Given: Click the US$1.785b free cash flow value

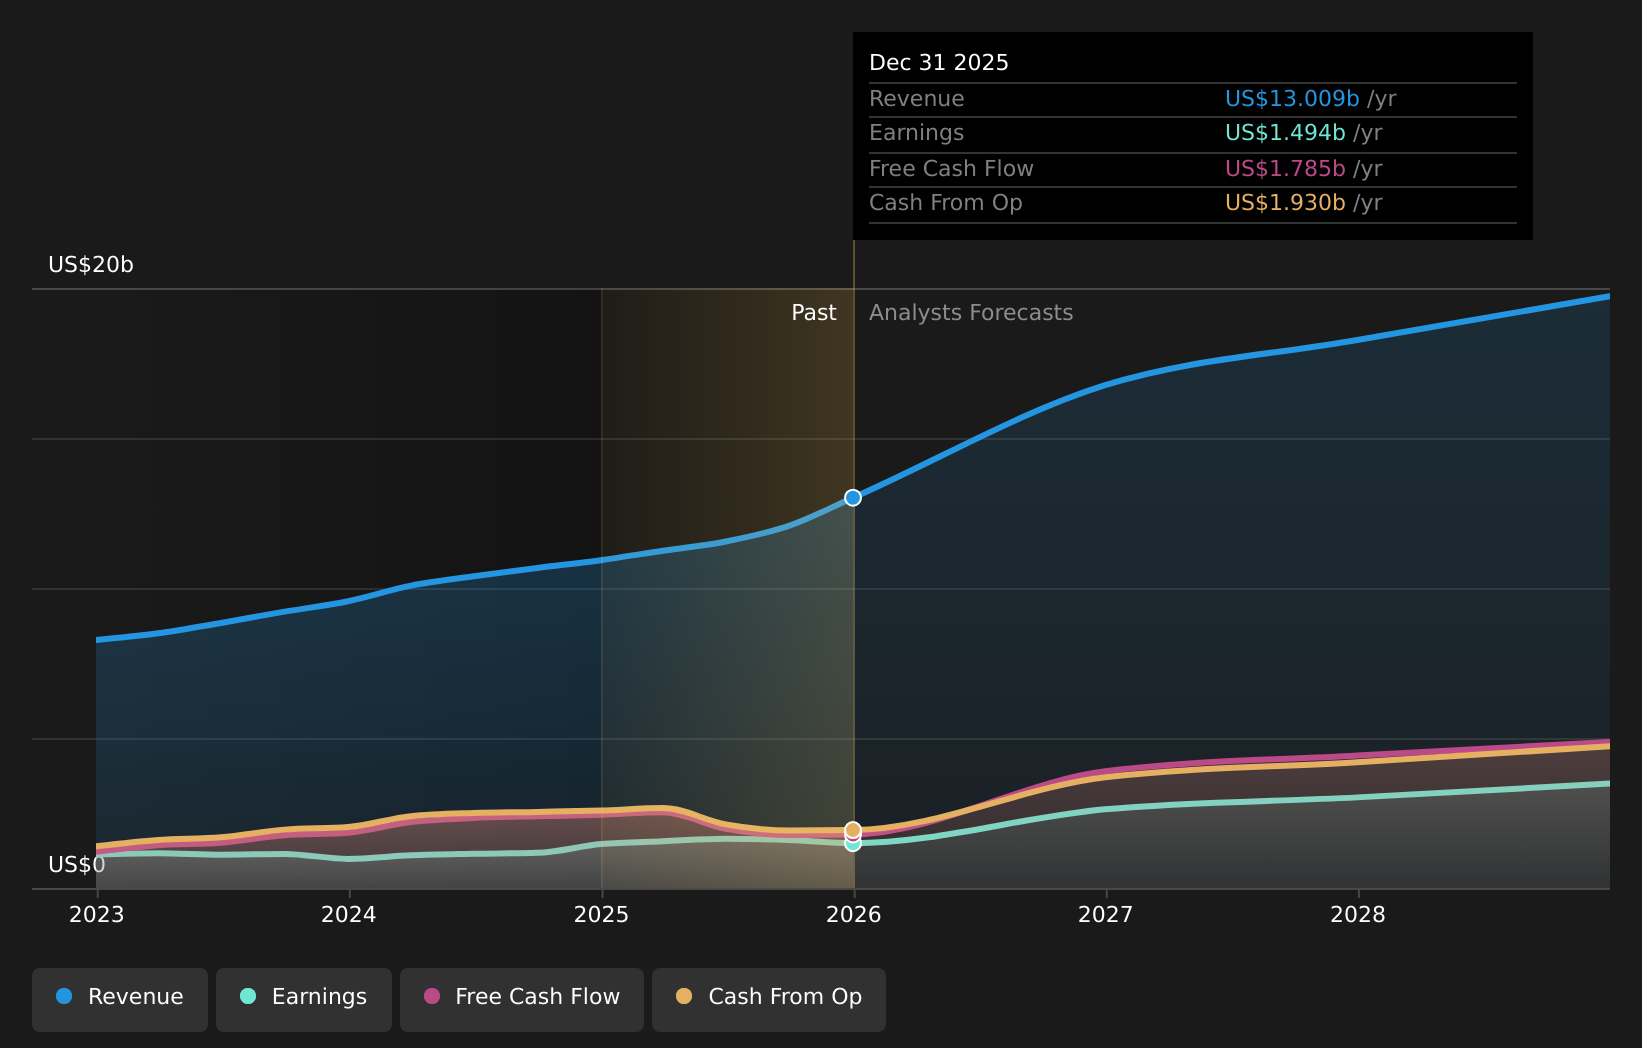Looking at the screenshot, I should [x=1285, y=169].
